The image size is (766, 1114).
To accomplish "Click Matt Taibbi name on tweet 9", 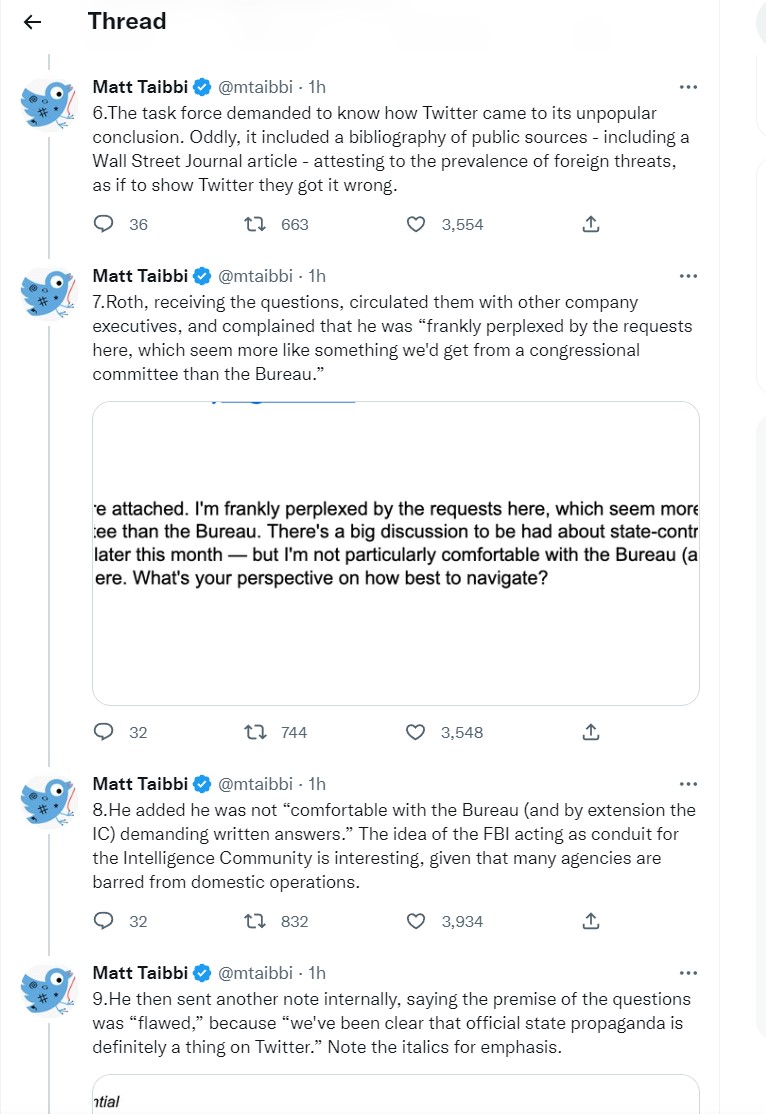I will pos(140,973).
